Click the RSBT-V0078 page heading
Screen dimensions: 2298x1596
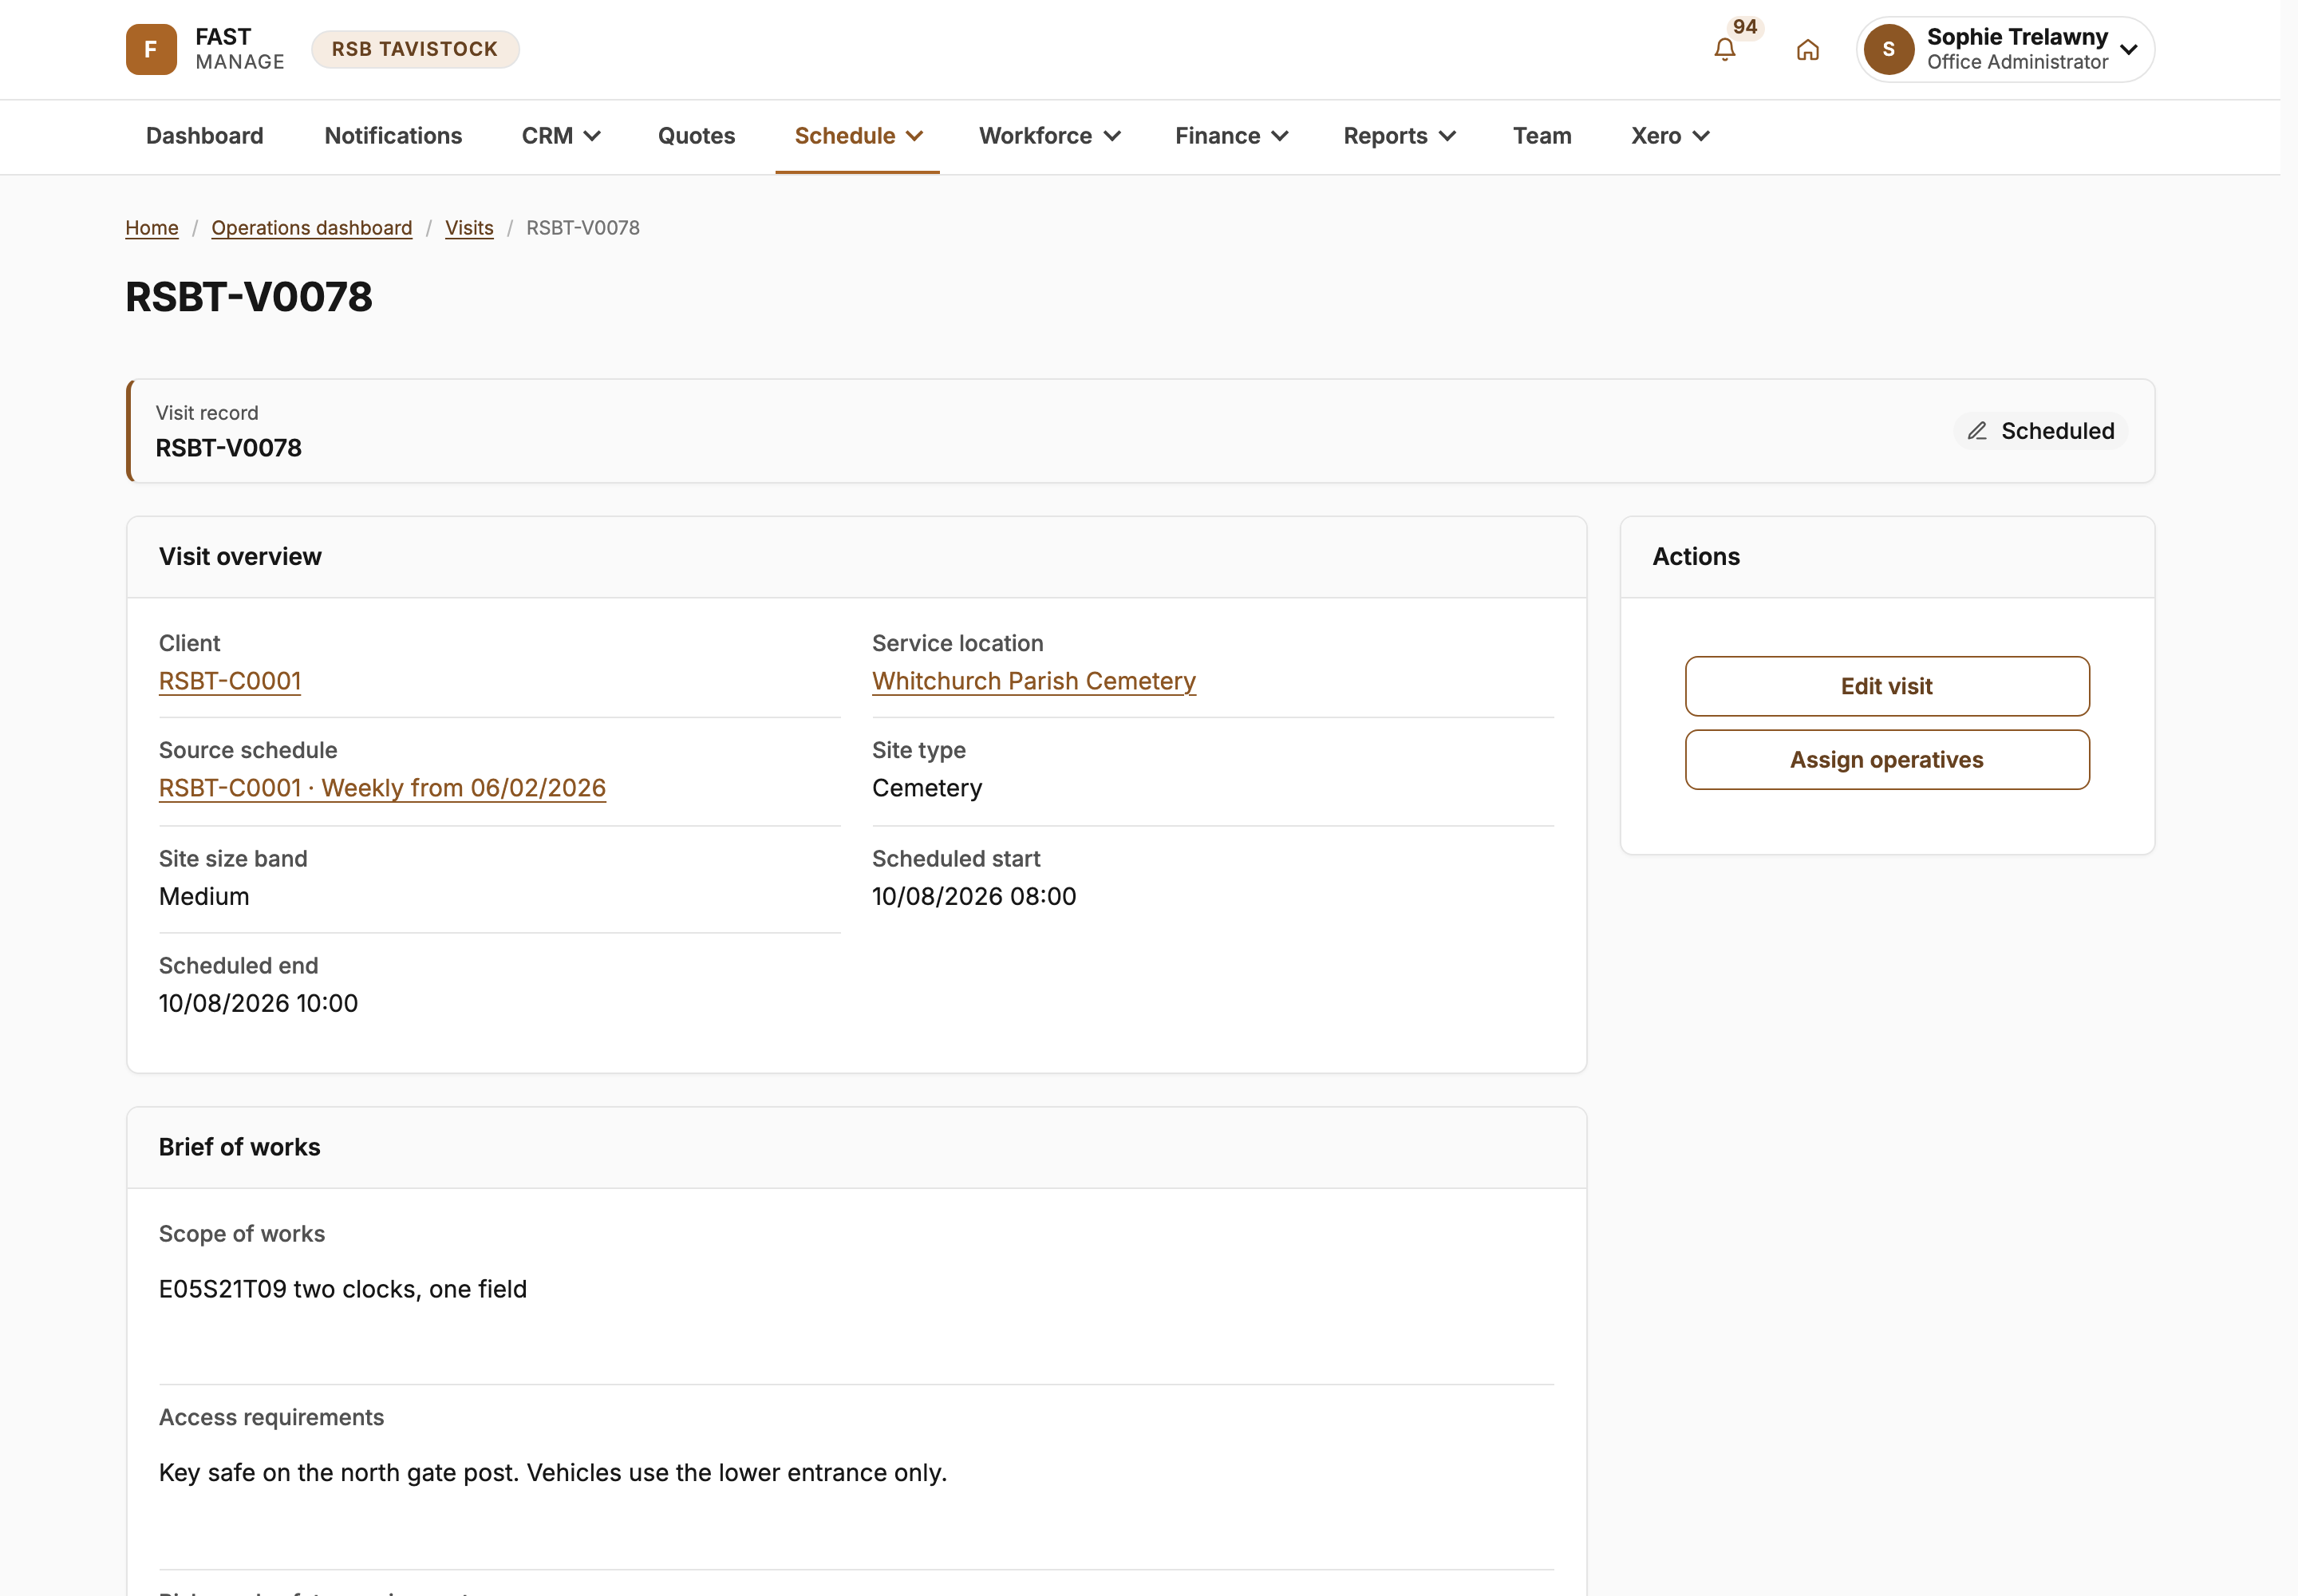(249, 297)
